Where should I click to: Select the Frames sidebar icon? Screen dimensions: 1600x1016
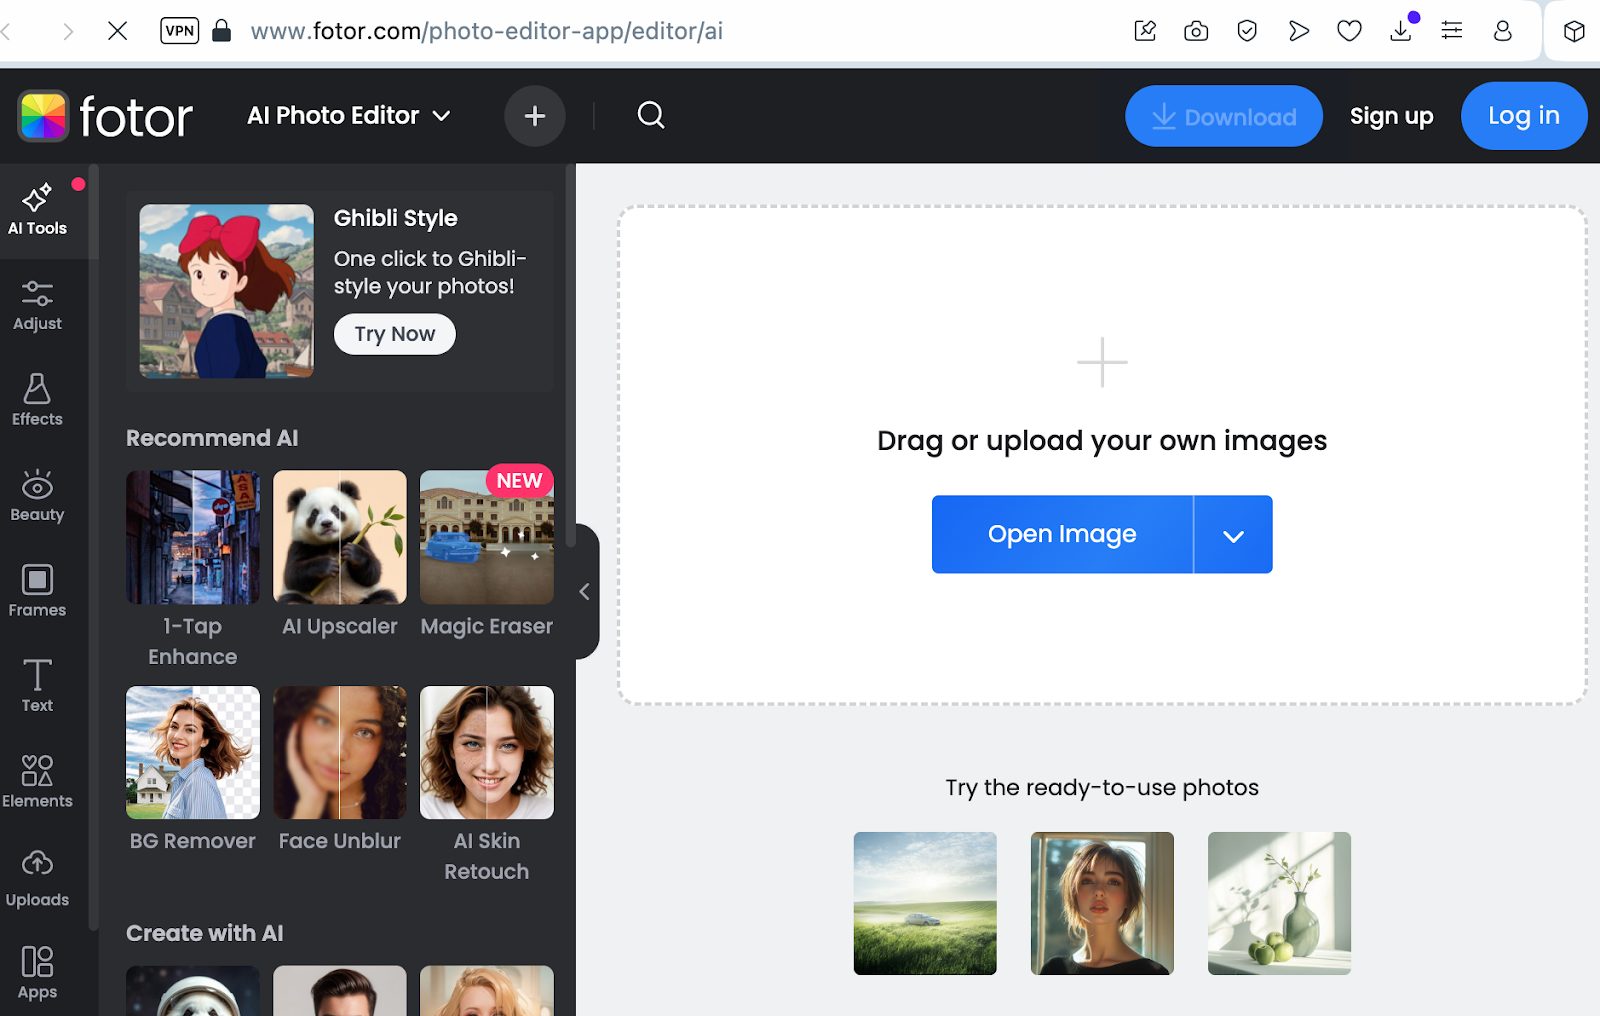37,591
